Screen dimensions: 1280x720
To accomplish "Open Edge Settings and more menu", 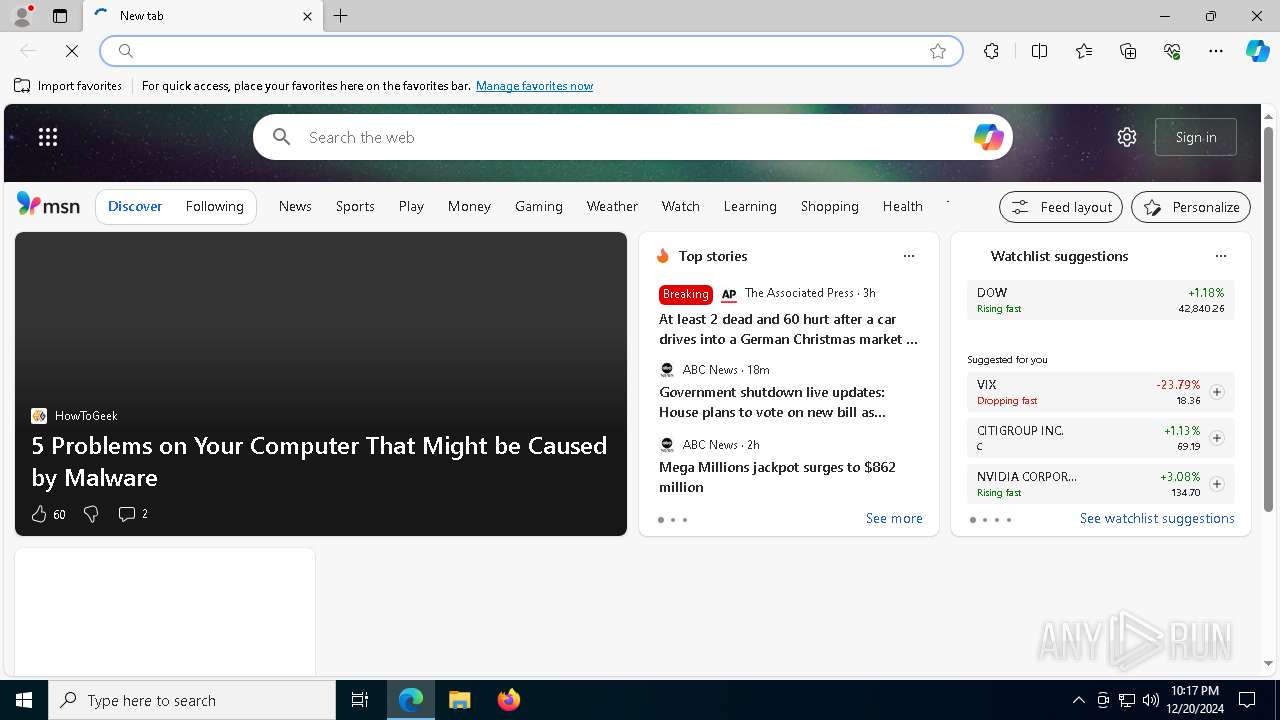I will (1216, 51).
